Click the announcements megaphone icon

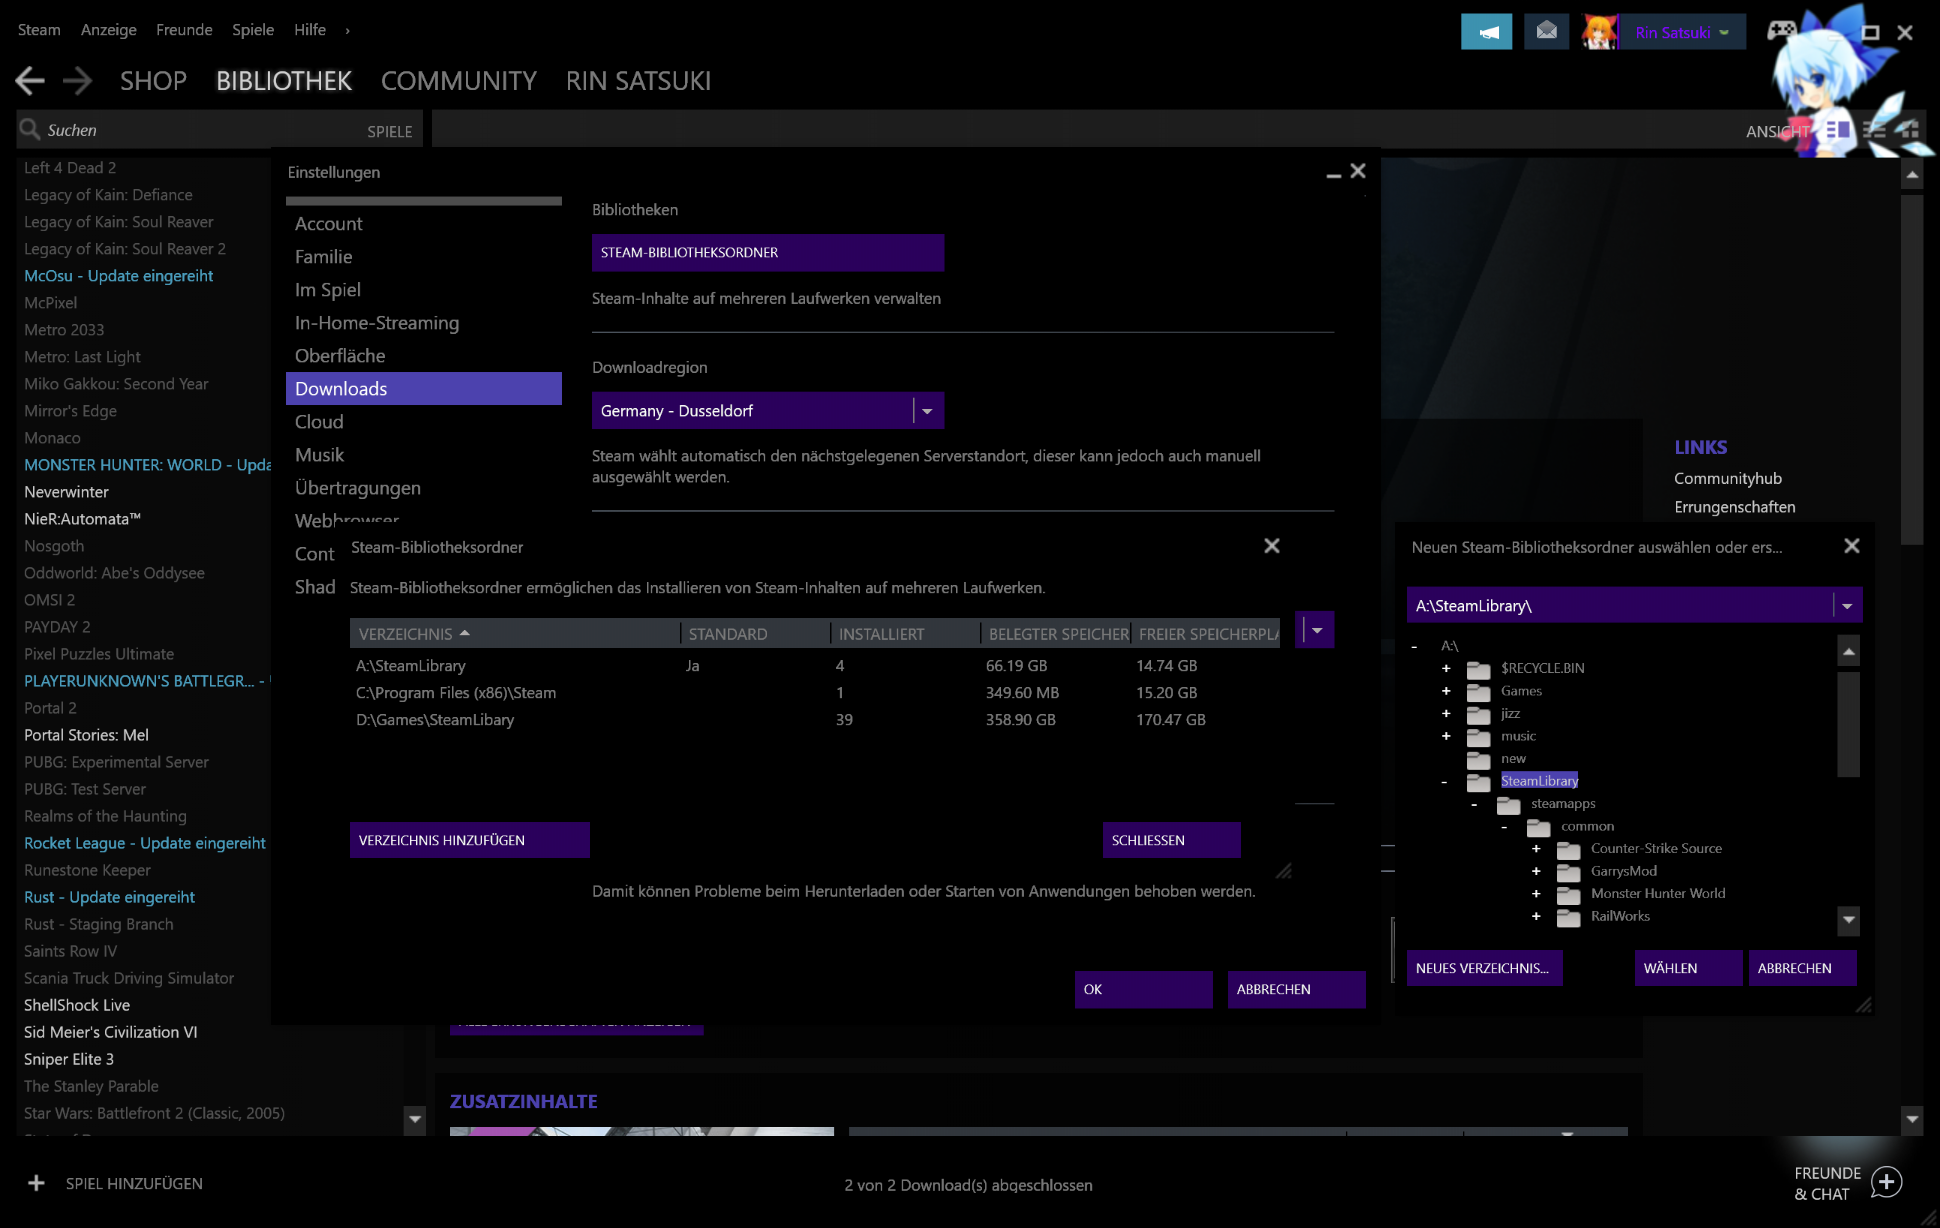point(1486,32)
